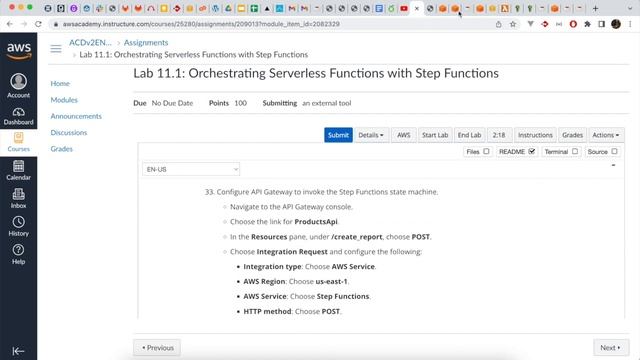Screen dimensions: 640x360
Task: Click the browser address bar URL
Action: (201, 24)
